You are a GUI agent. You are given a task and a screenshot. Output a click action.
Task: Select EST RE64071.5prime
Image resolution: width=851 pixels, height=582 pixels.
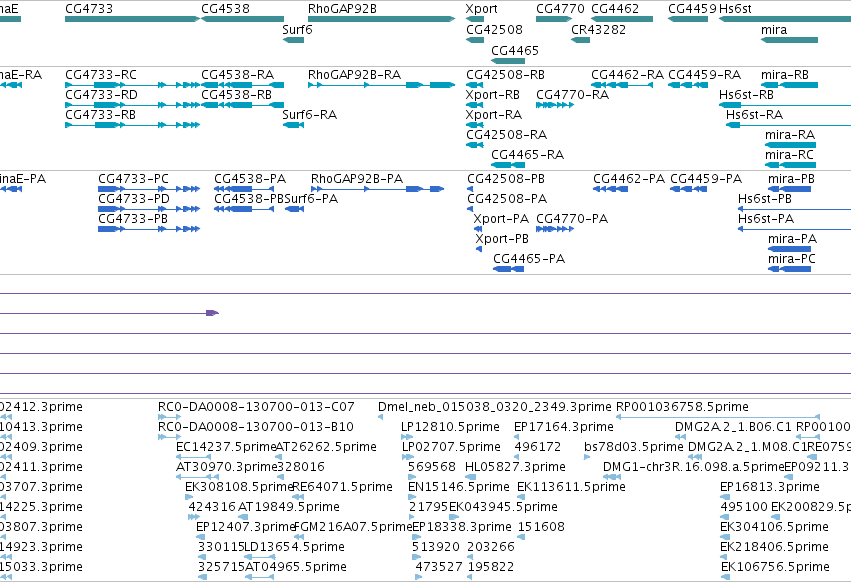(342, 487)
